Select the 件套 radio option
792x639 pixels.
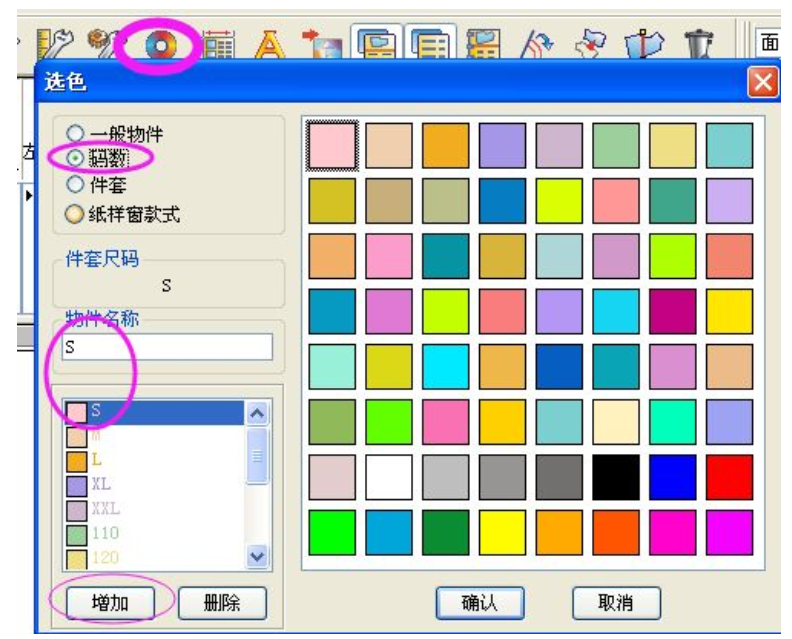tap(75, 184)
